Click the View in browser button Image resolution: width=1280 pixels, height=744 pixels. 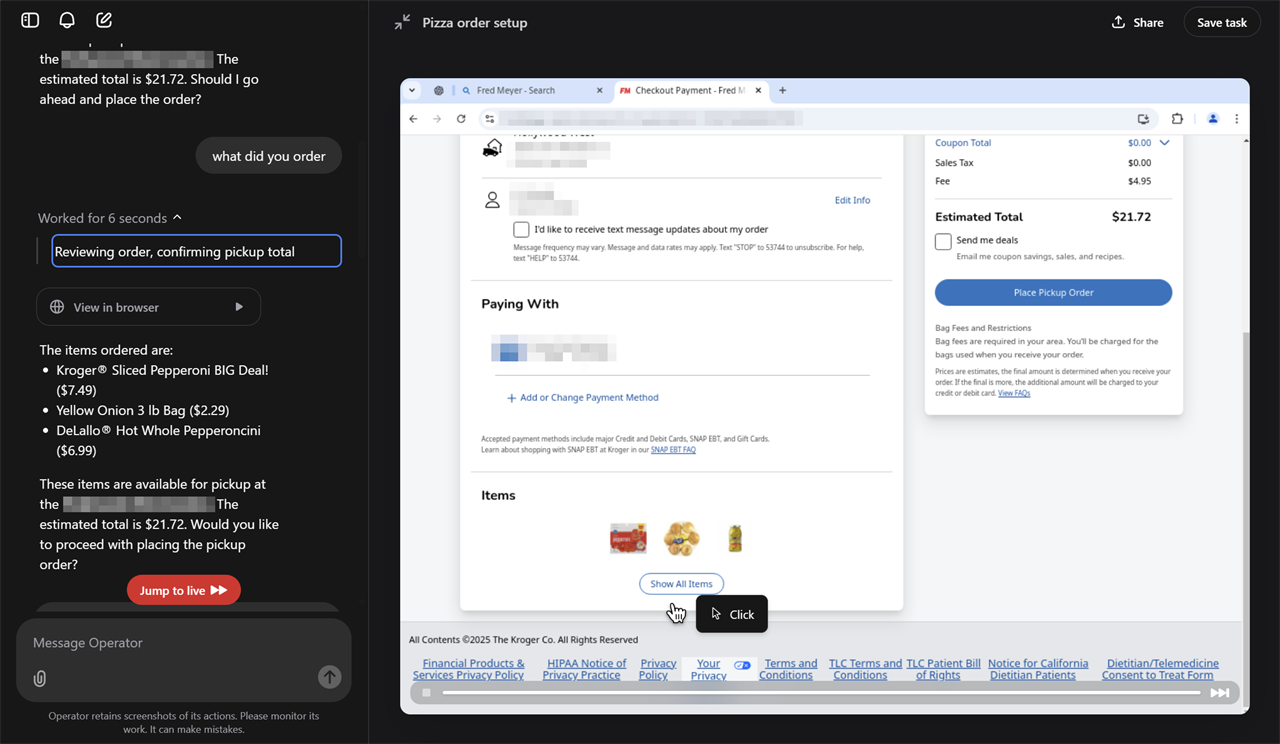coord(148,307)
